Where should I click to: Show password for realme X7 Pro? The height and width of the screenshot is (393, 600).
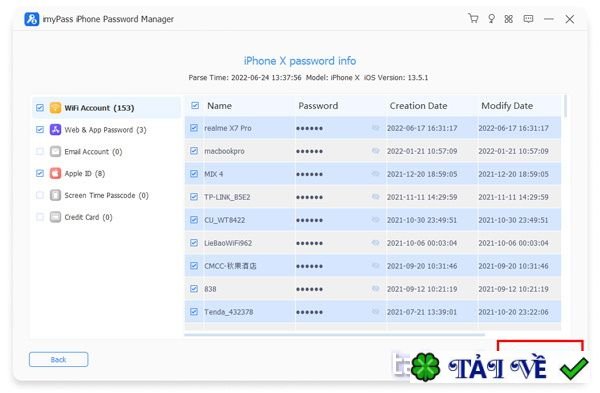coord(375,128)
